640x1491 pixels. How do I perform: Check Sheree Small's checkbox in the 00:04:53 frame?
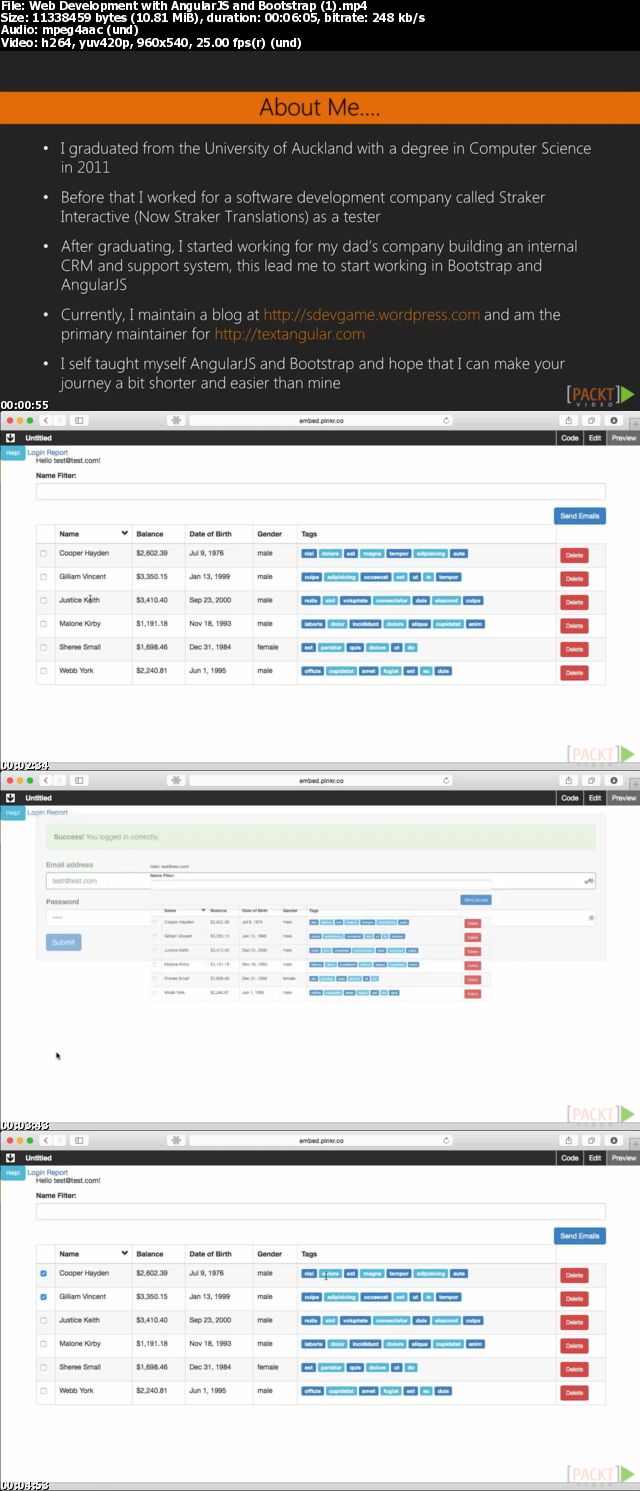[x=43, y=1367]
